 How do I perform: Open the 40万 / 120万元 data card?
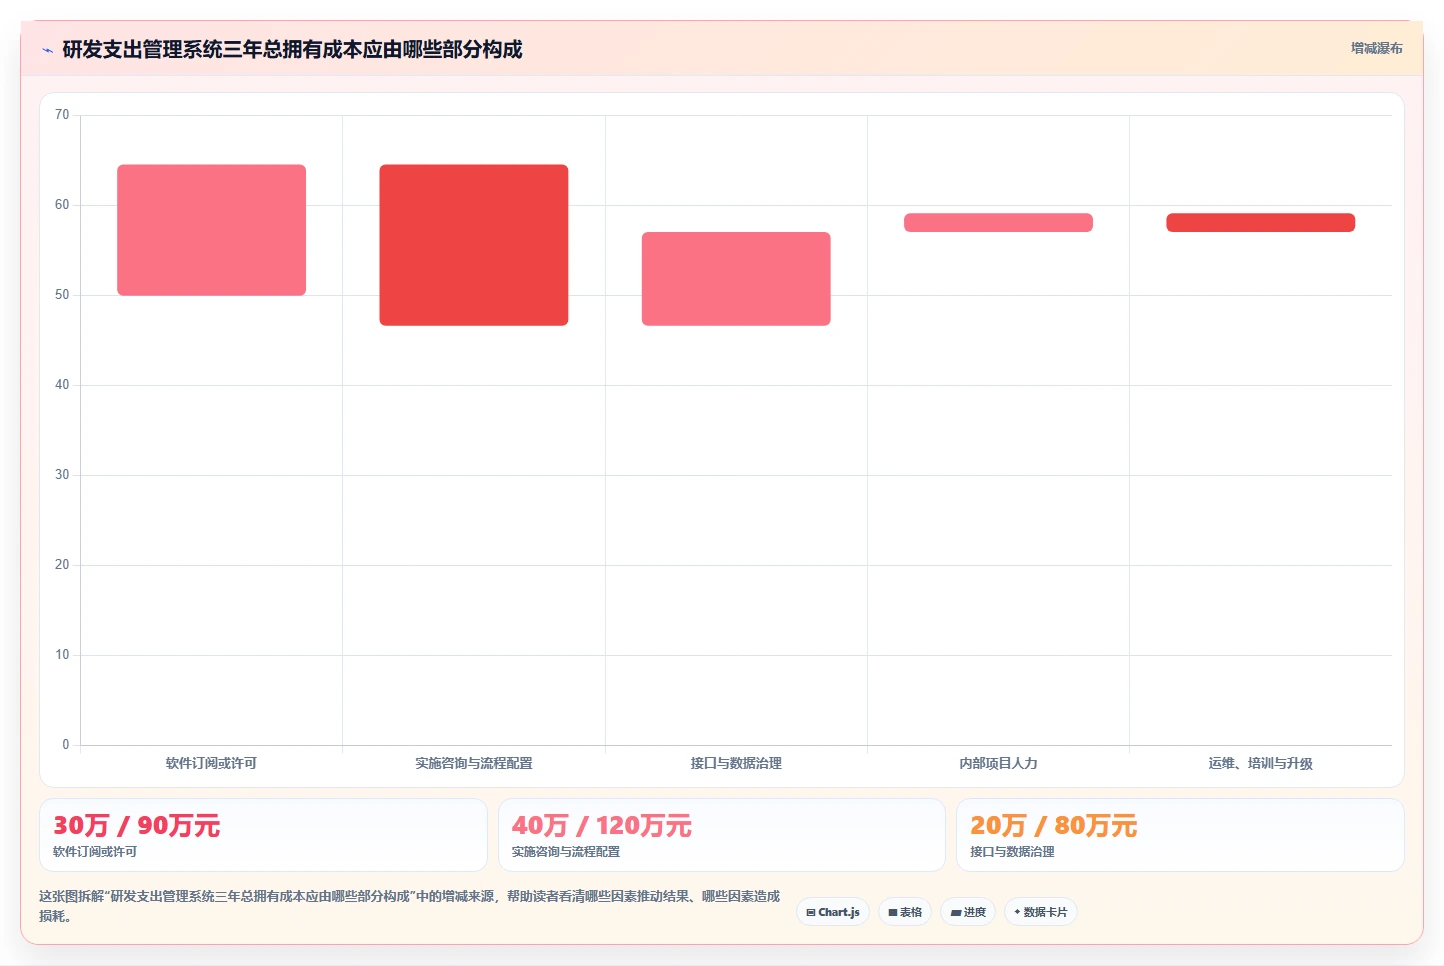point(722,835)
